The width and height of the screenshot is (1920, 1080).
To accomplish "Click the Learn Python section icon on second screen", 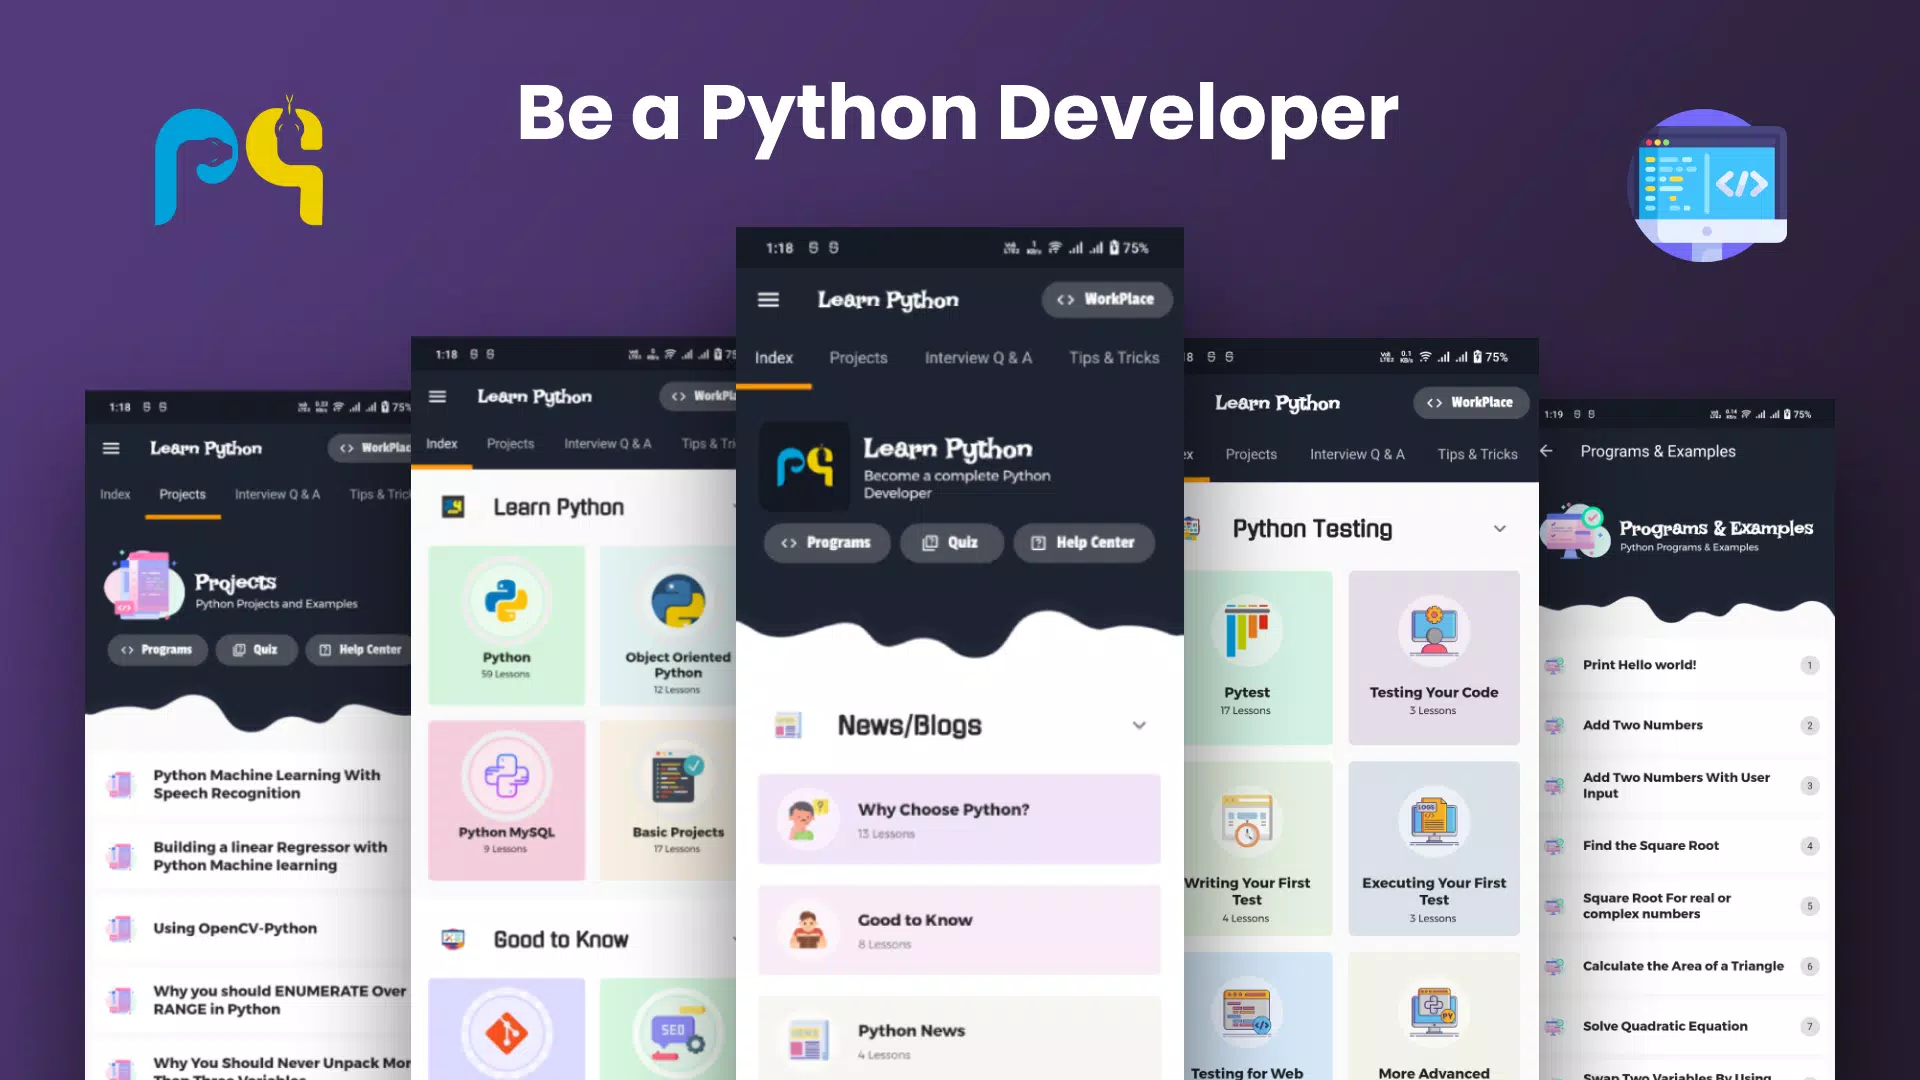I will point(453,507).
